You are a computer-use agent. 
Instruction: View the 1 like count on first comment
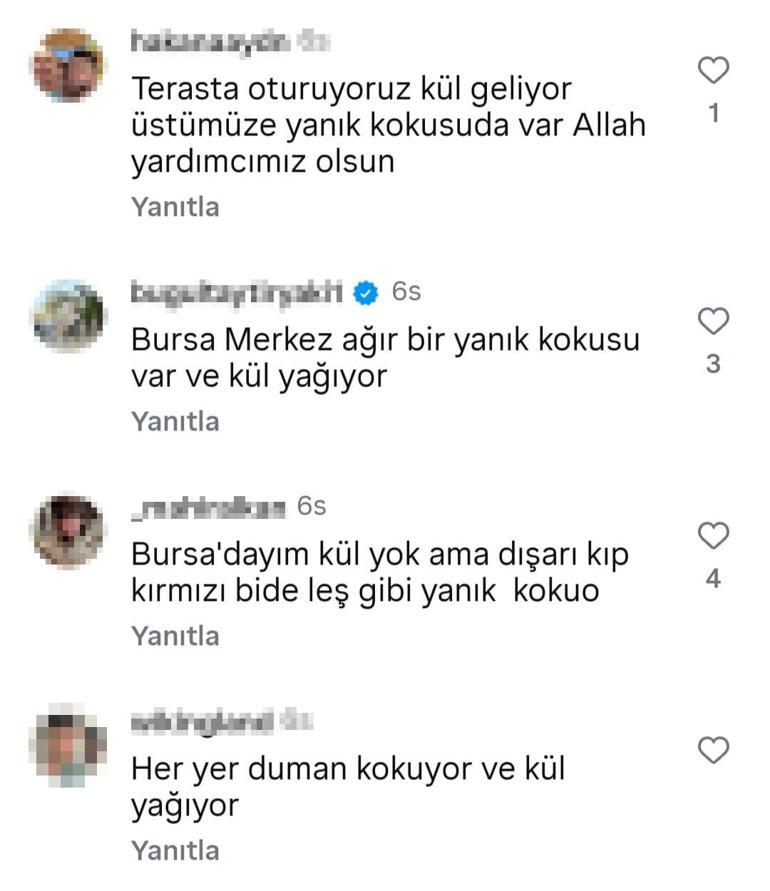pyautogui.click(x=714, y=114)
